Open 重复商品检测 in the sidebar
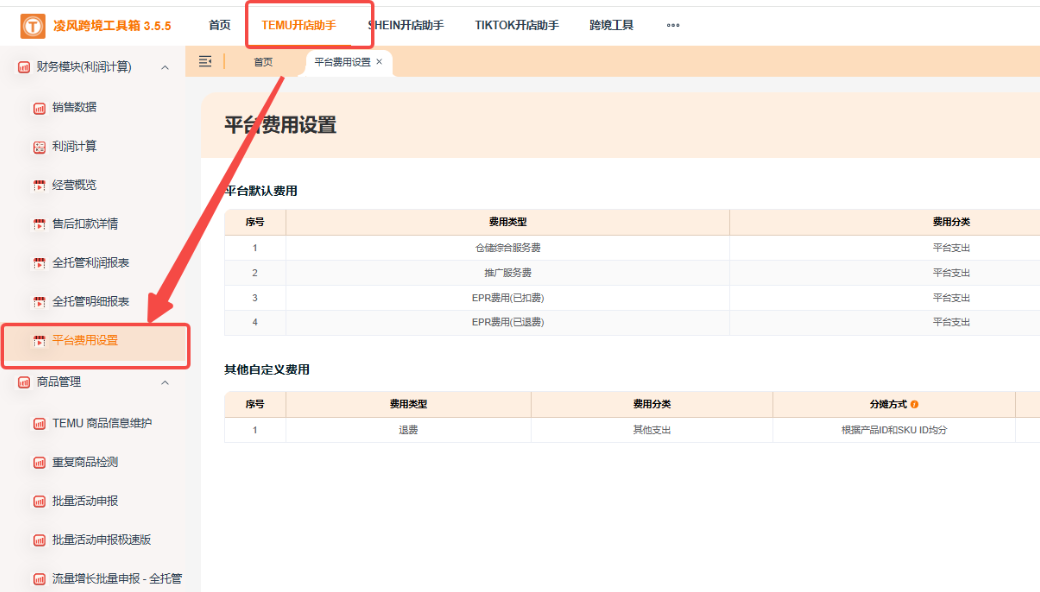 [85, 462]
